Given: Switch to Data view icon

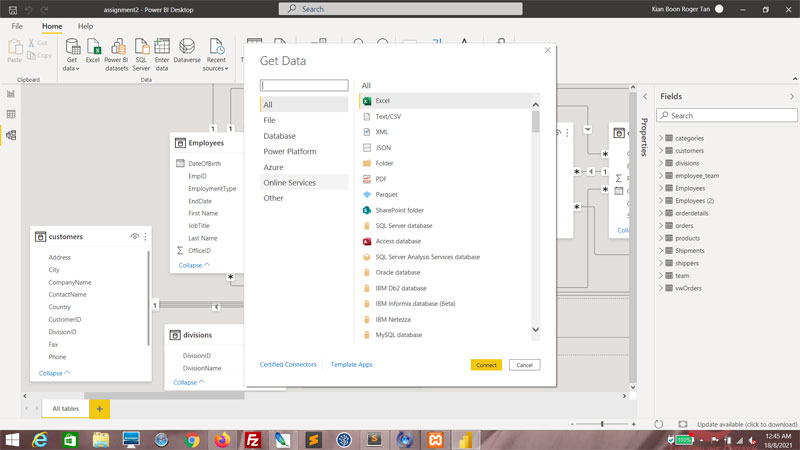Looking at the screenshot, I should point(11,114).
